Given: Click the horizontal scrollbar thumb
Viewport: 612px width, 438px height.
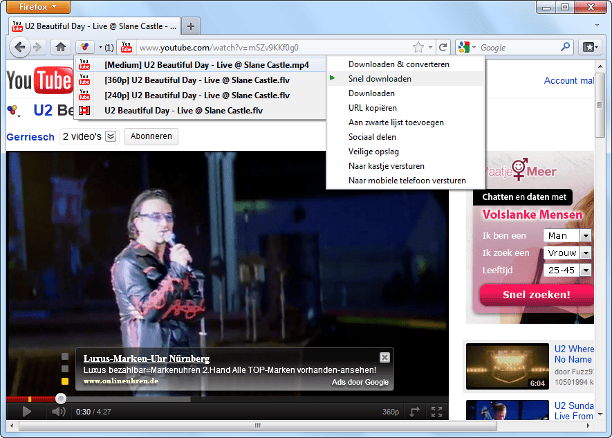Looking at the screenshot, I should [x=258, y=426].
